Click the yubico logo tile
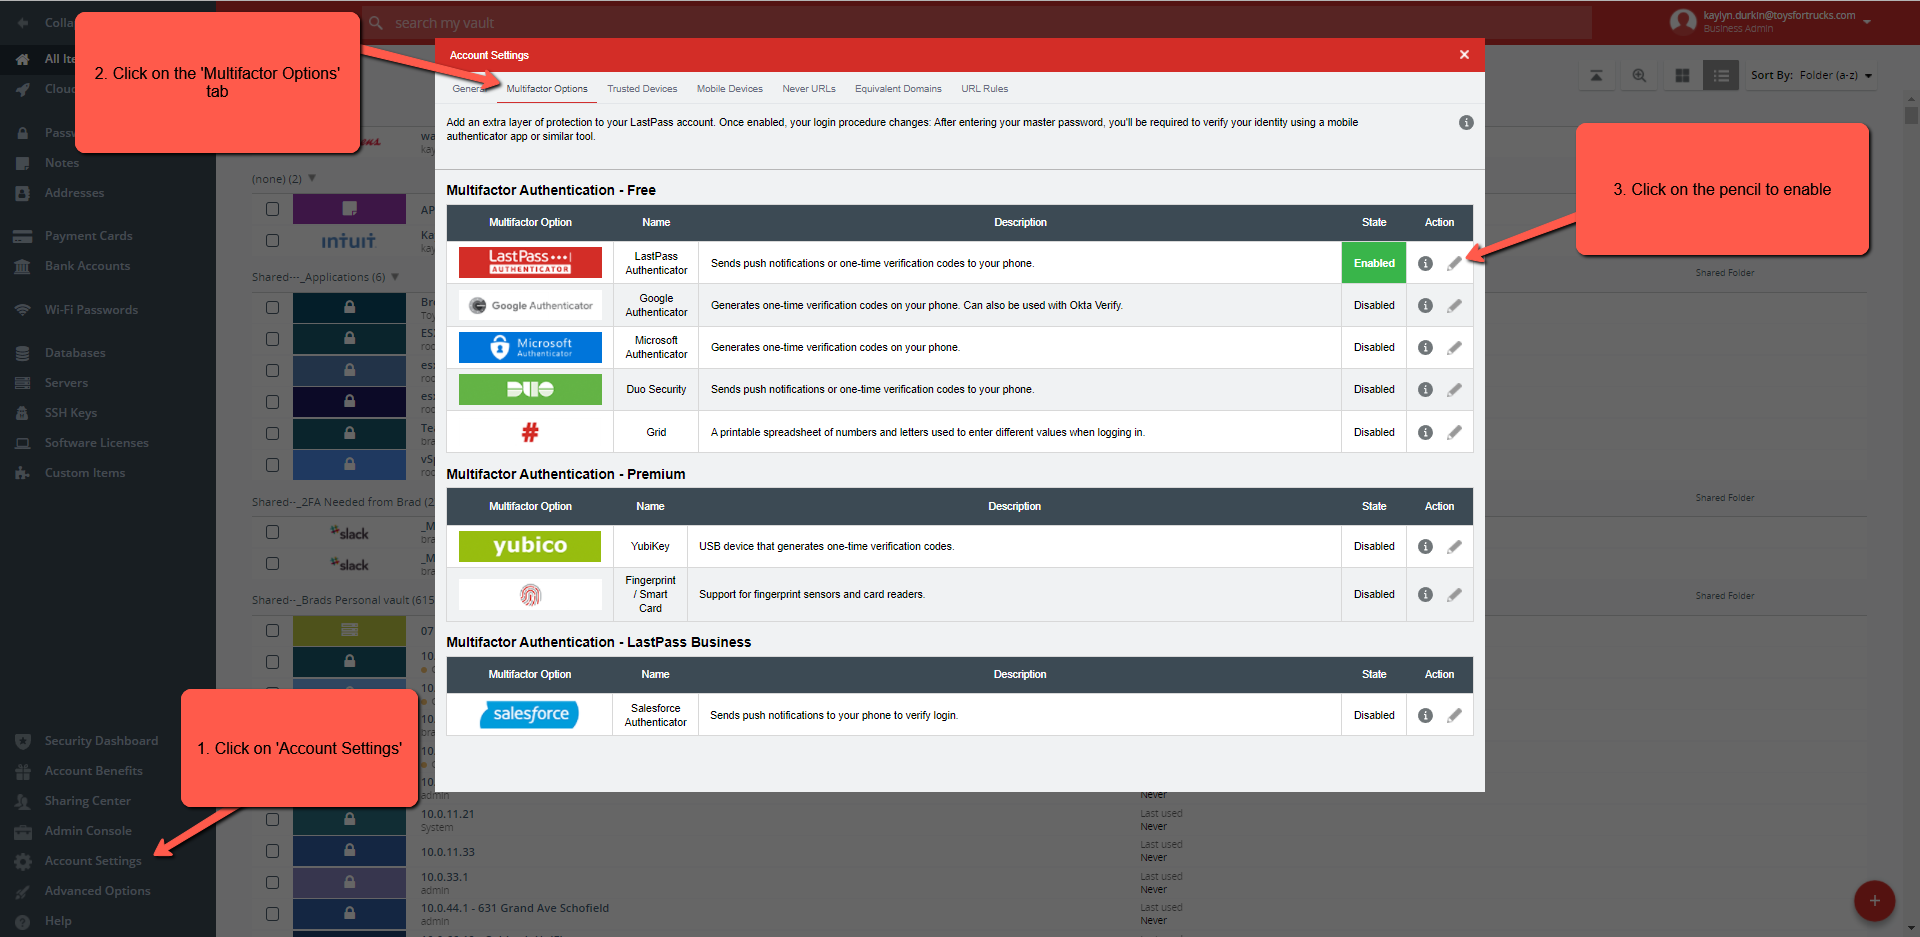1920x937 pixels. coord(530,546)
